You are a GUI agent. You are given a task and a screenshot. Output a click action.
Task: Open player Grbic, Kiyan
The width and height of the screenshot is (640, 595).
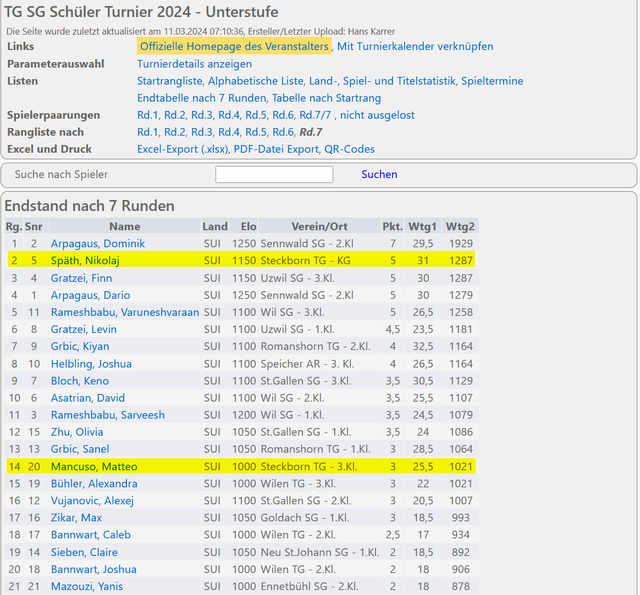(x=80, y=346)
